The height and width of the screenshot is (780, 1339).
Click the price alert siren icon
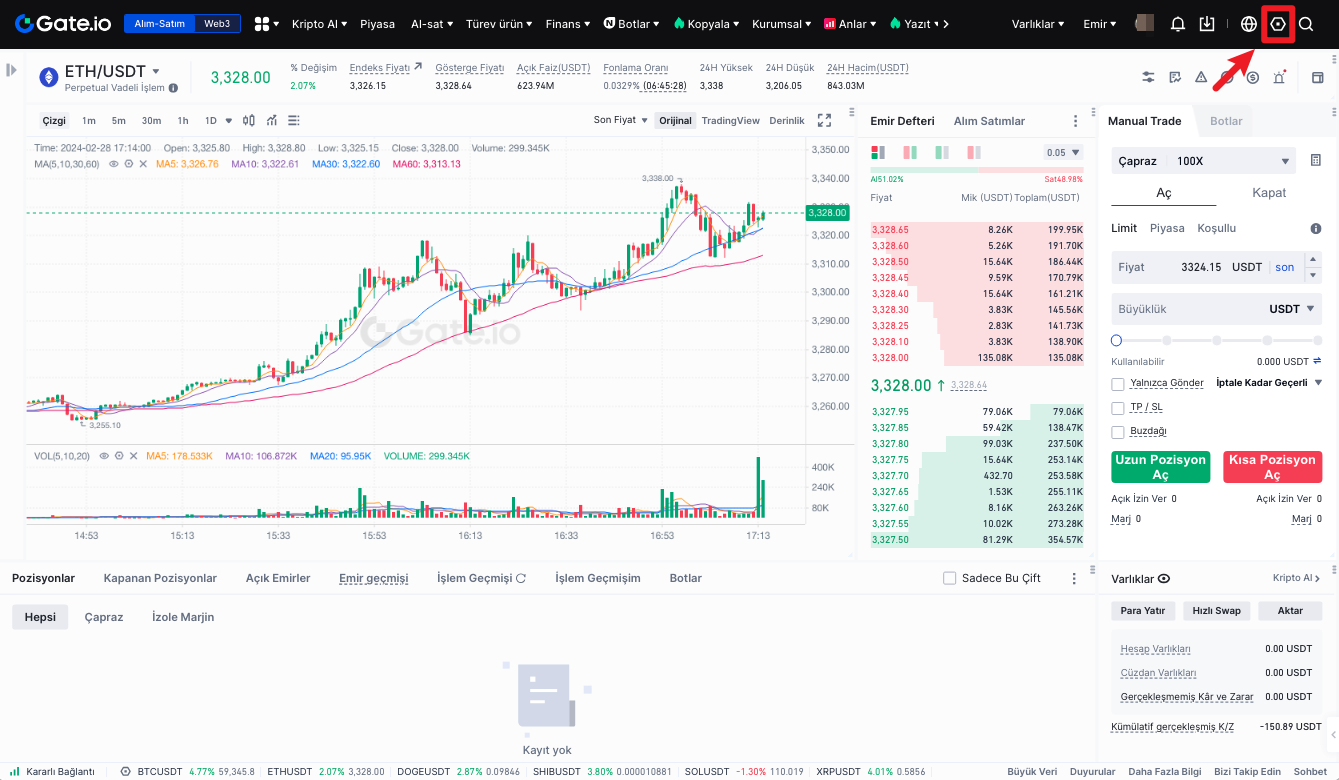click(x=1278, y=77)
